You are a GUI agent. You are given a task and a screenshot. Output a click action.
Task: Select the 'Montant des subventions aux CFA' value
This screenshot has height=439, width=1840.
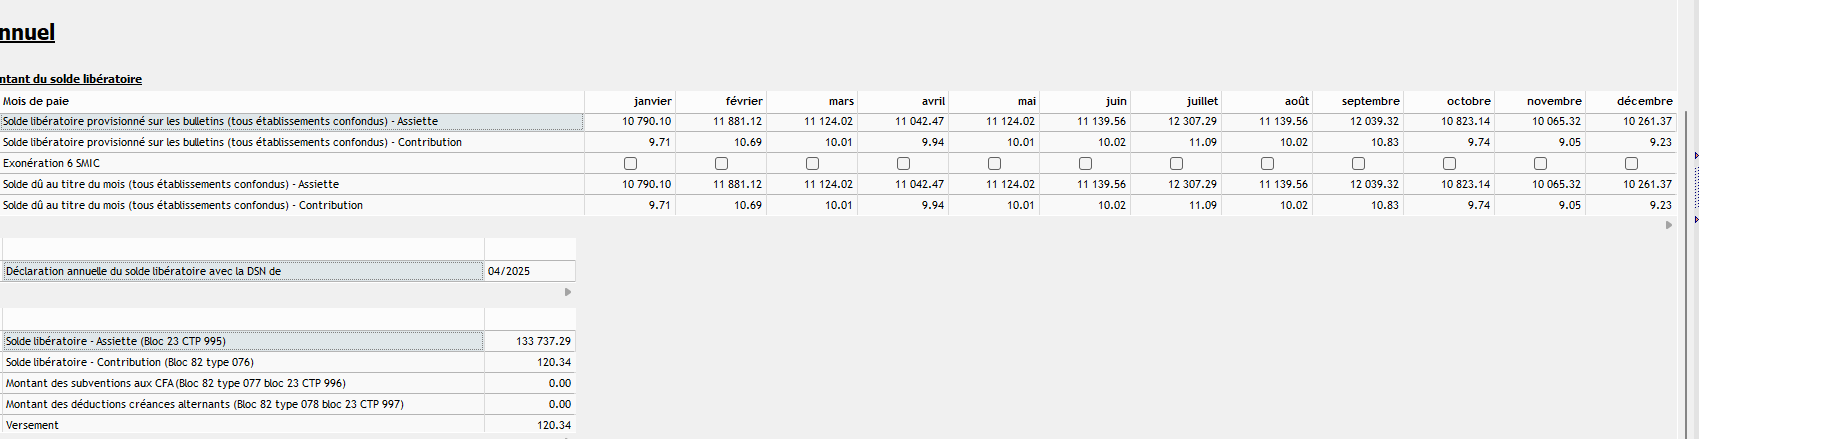[530, 383]
